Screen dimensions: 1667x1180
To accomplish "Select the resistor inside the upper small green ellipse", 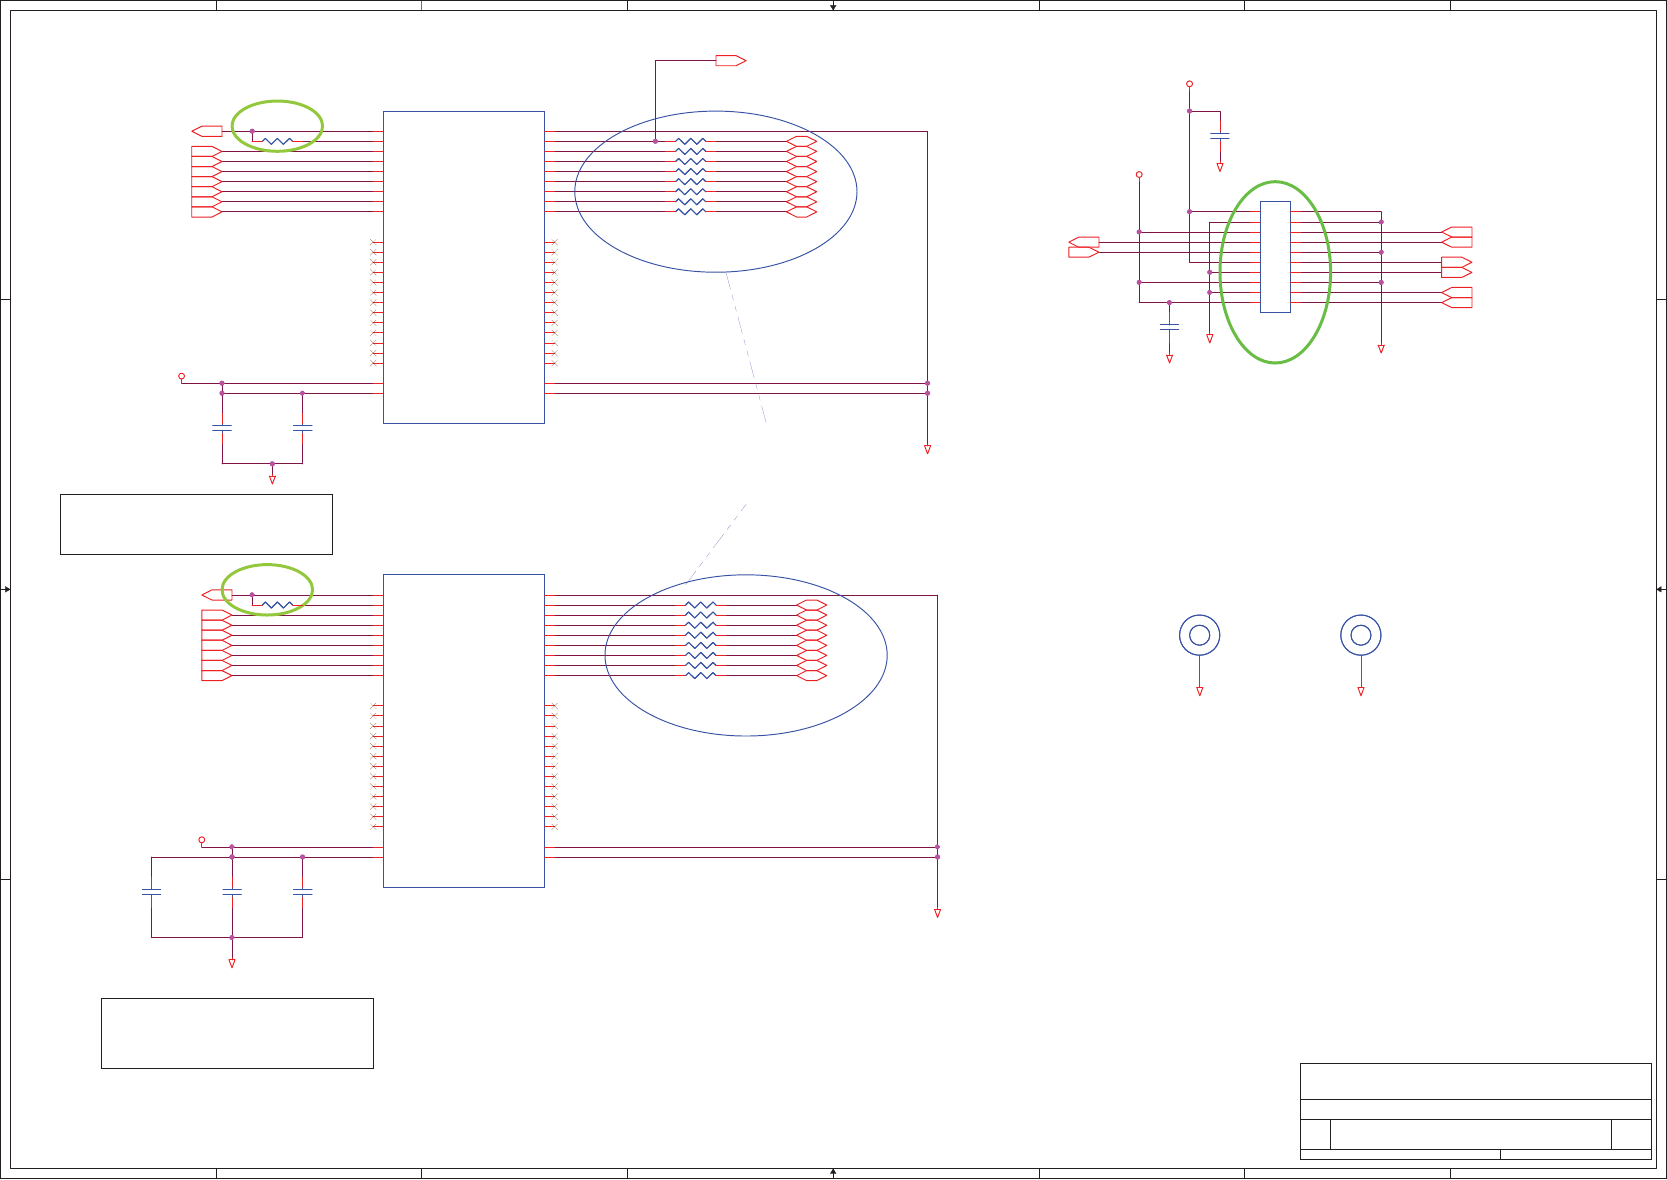I will 277,141.
